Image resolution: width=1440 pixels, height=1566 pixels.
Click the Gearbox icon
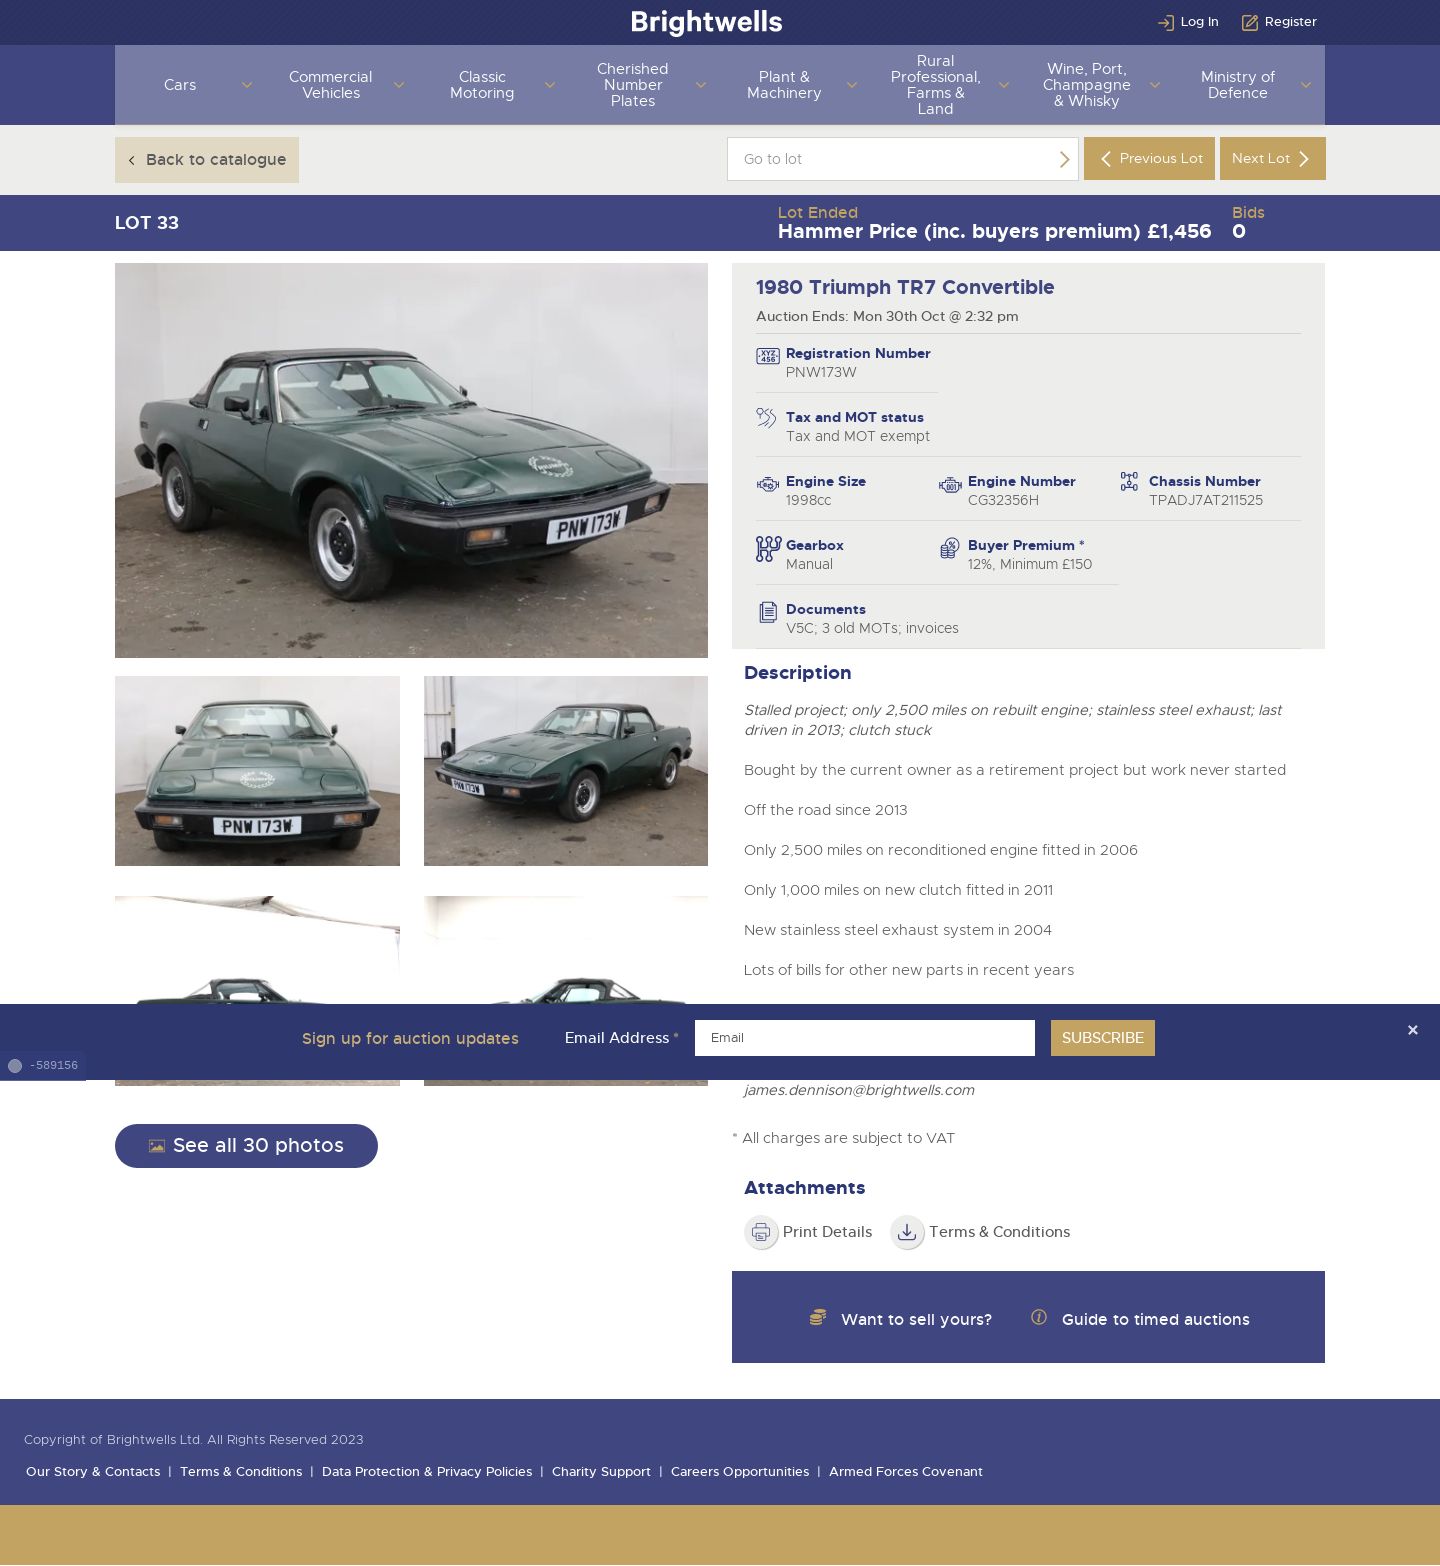[x=768, y=549]
